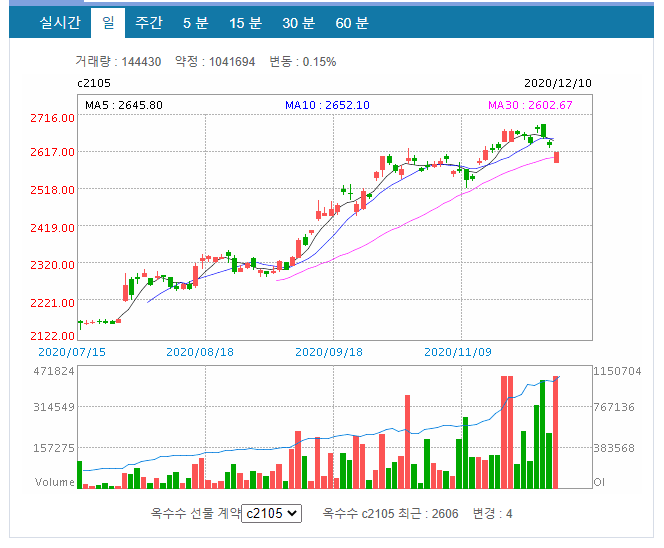Open the c2105 contract dropdown
Image resolution: width=664 pixels, height=548 pixels.
(271, 513)
